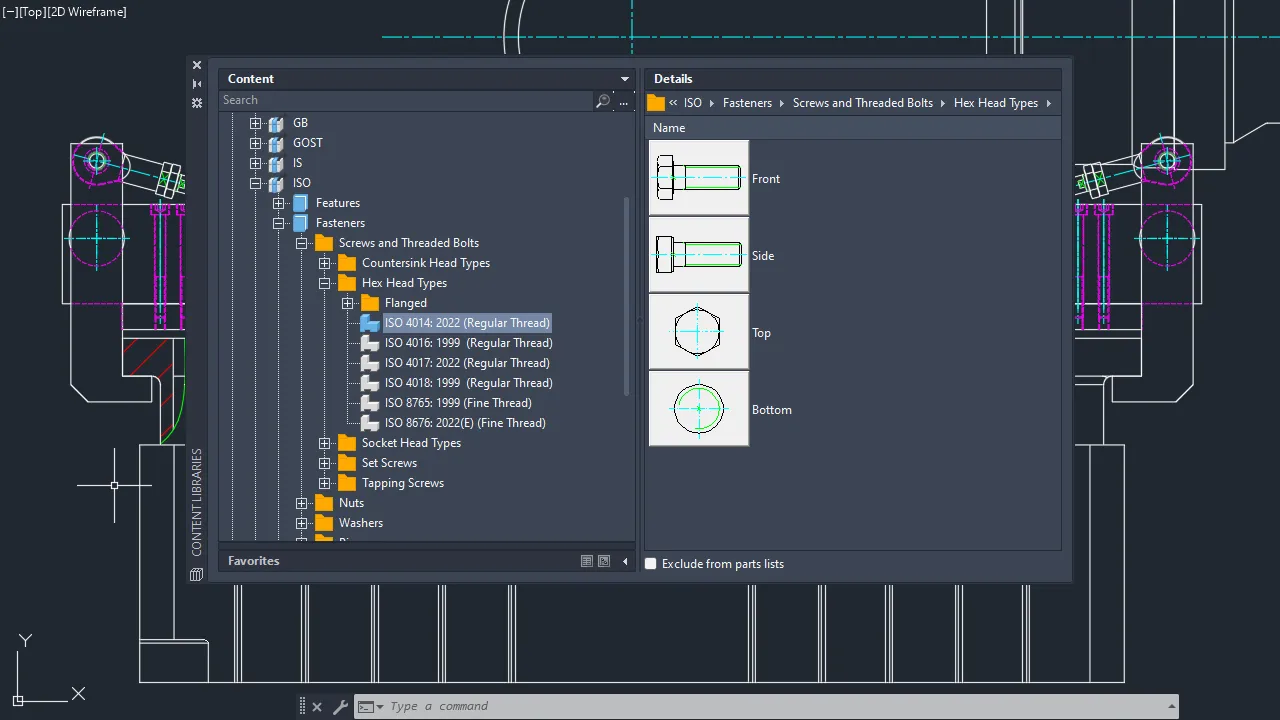The width and height of the screenshot is (1280, 720).
Task: Collapse the ISO library tree node
Action: tap(256, 183)
